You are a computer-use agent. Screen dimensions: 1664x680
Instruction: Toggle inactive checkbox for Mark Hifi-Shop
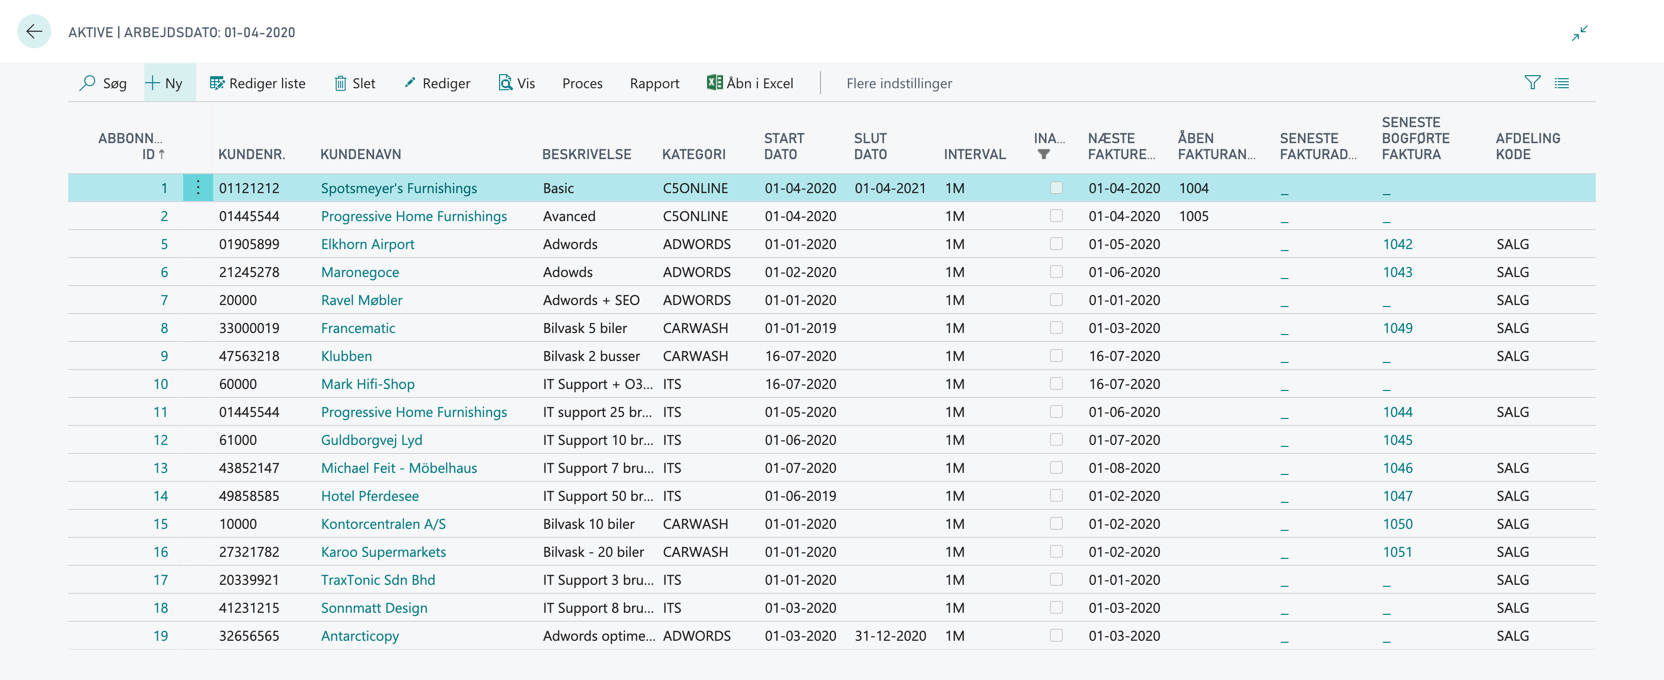tap(1056, 384)
